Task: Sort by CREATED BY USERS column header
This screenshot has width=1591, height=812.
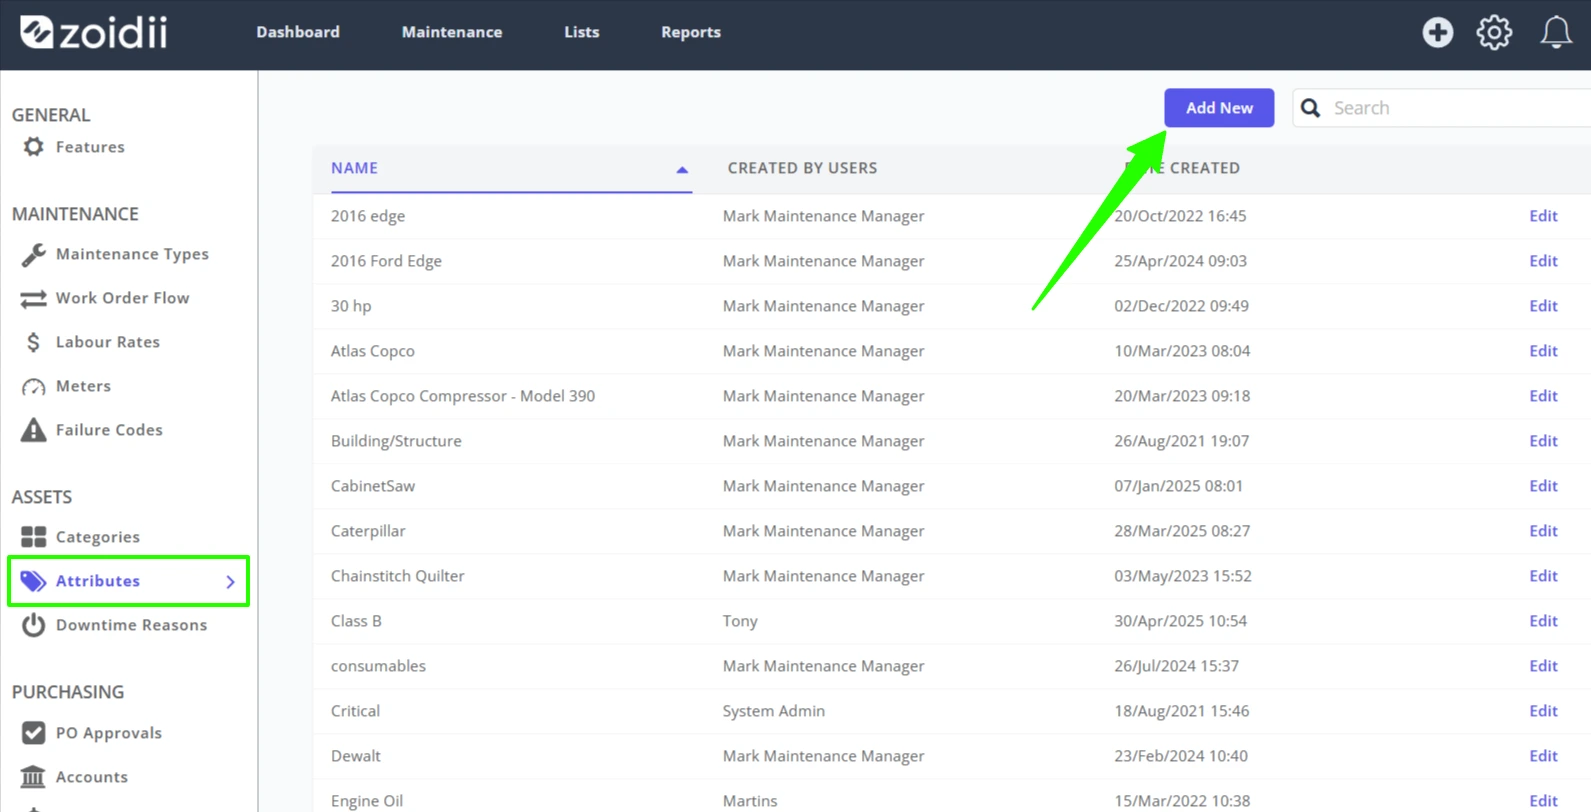Action: point(802,168)
